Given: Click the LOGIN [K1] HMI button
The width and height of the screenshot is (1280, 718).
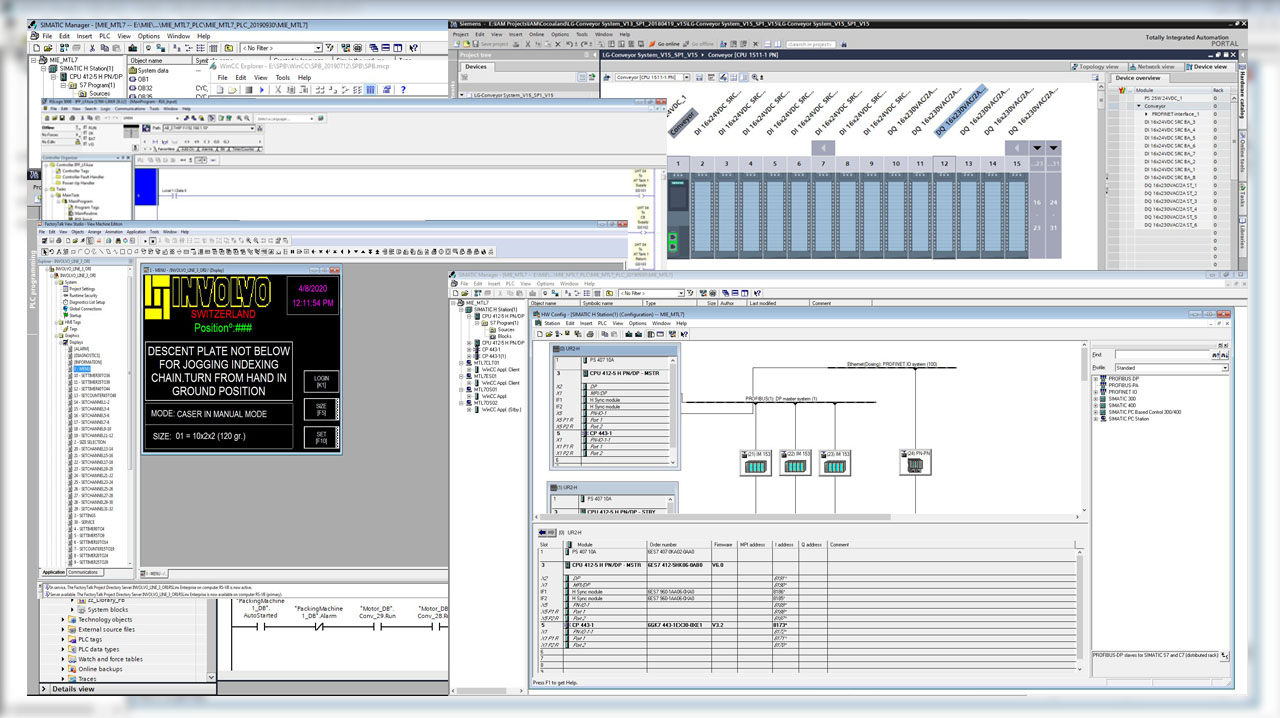Looking at the screenshot, I should 321,381.
